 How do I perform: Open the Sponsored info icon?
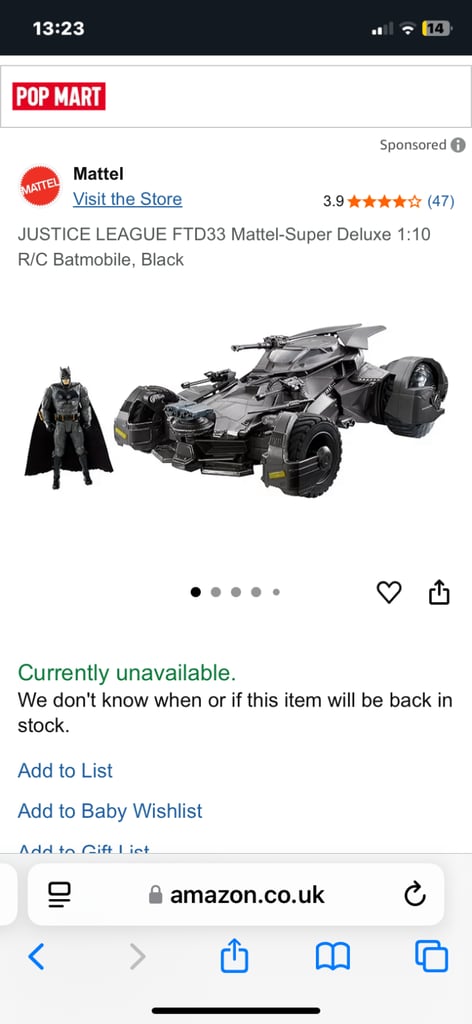[458, 145]
